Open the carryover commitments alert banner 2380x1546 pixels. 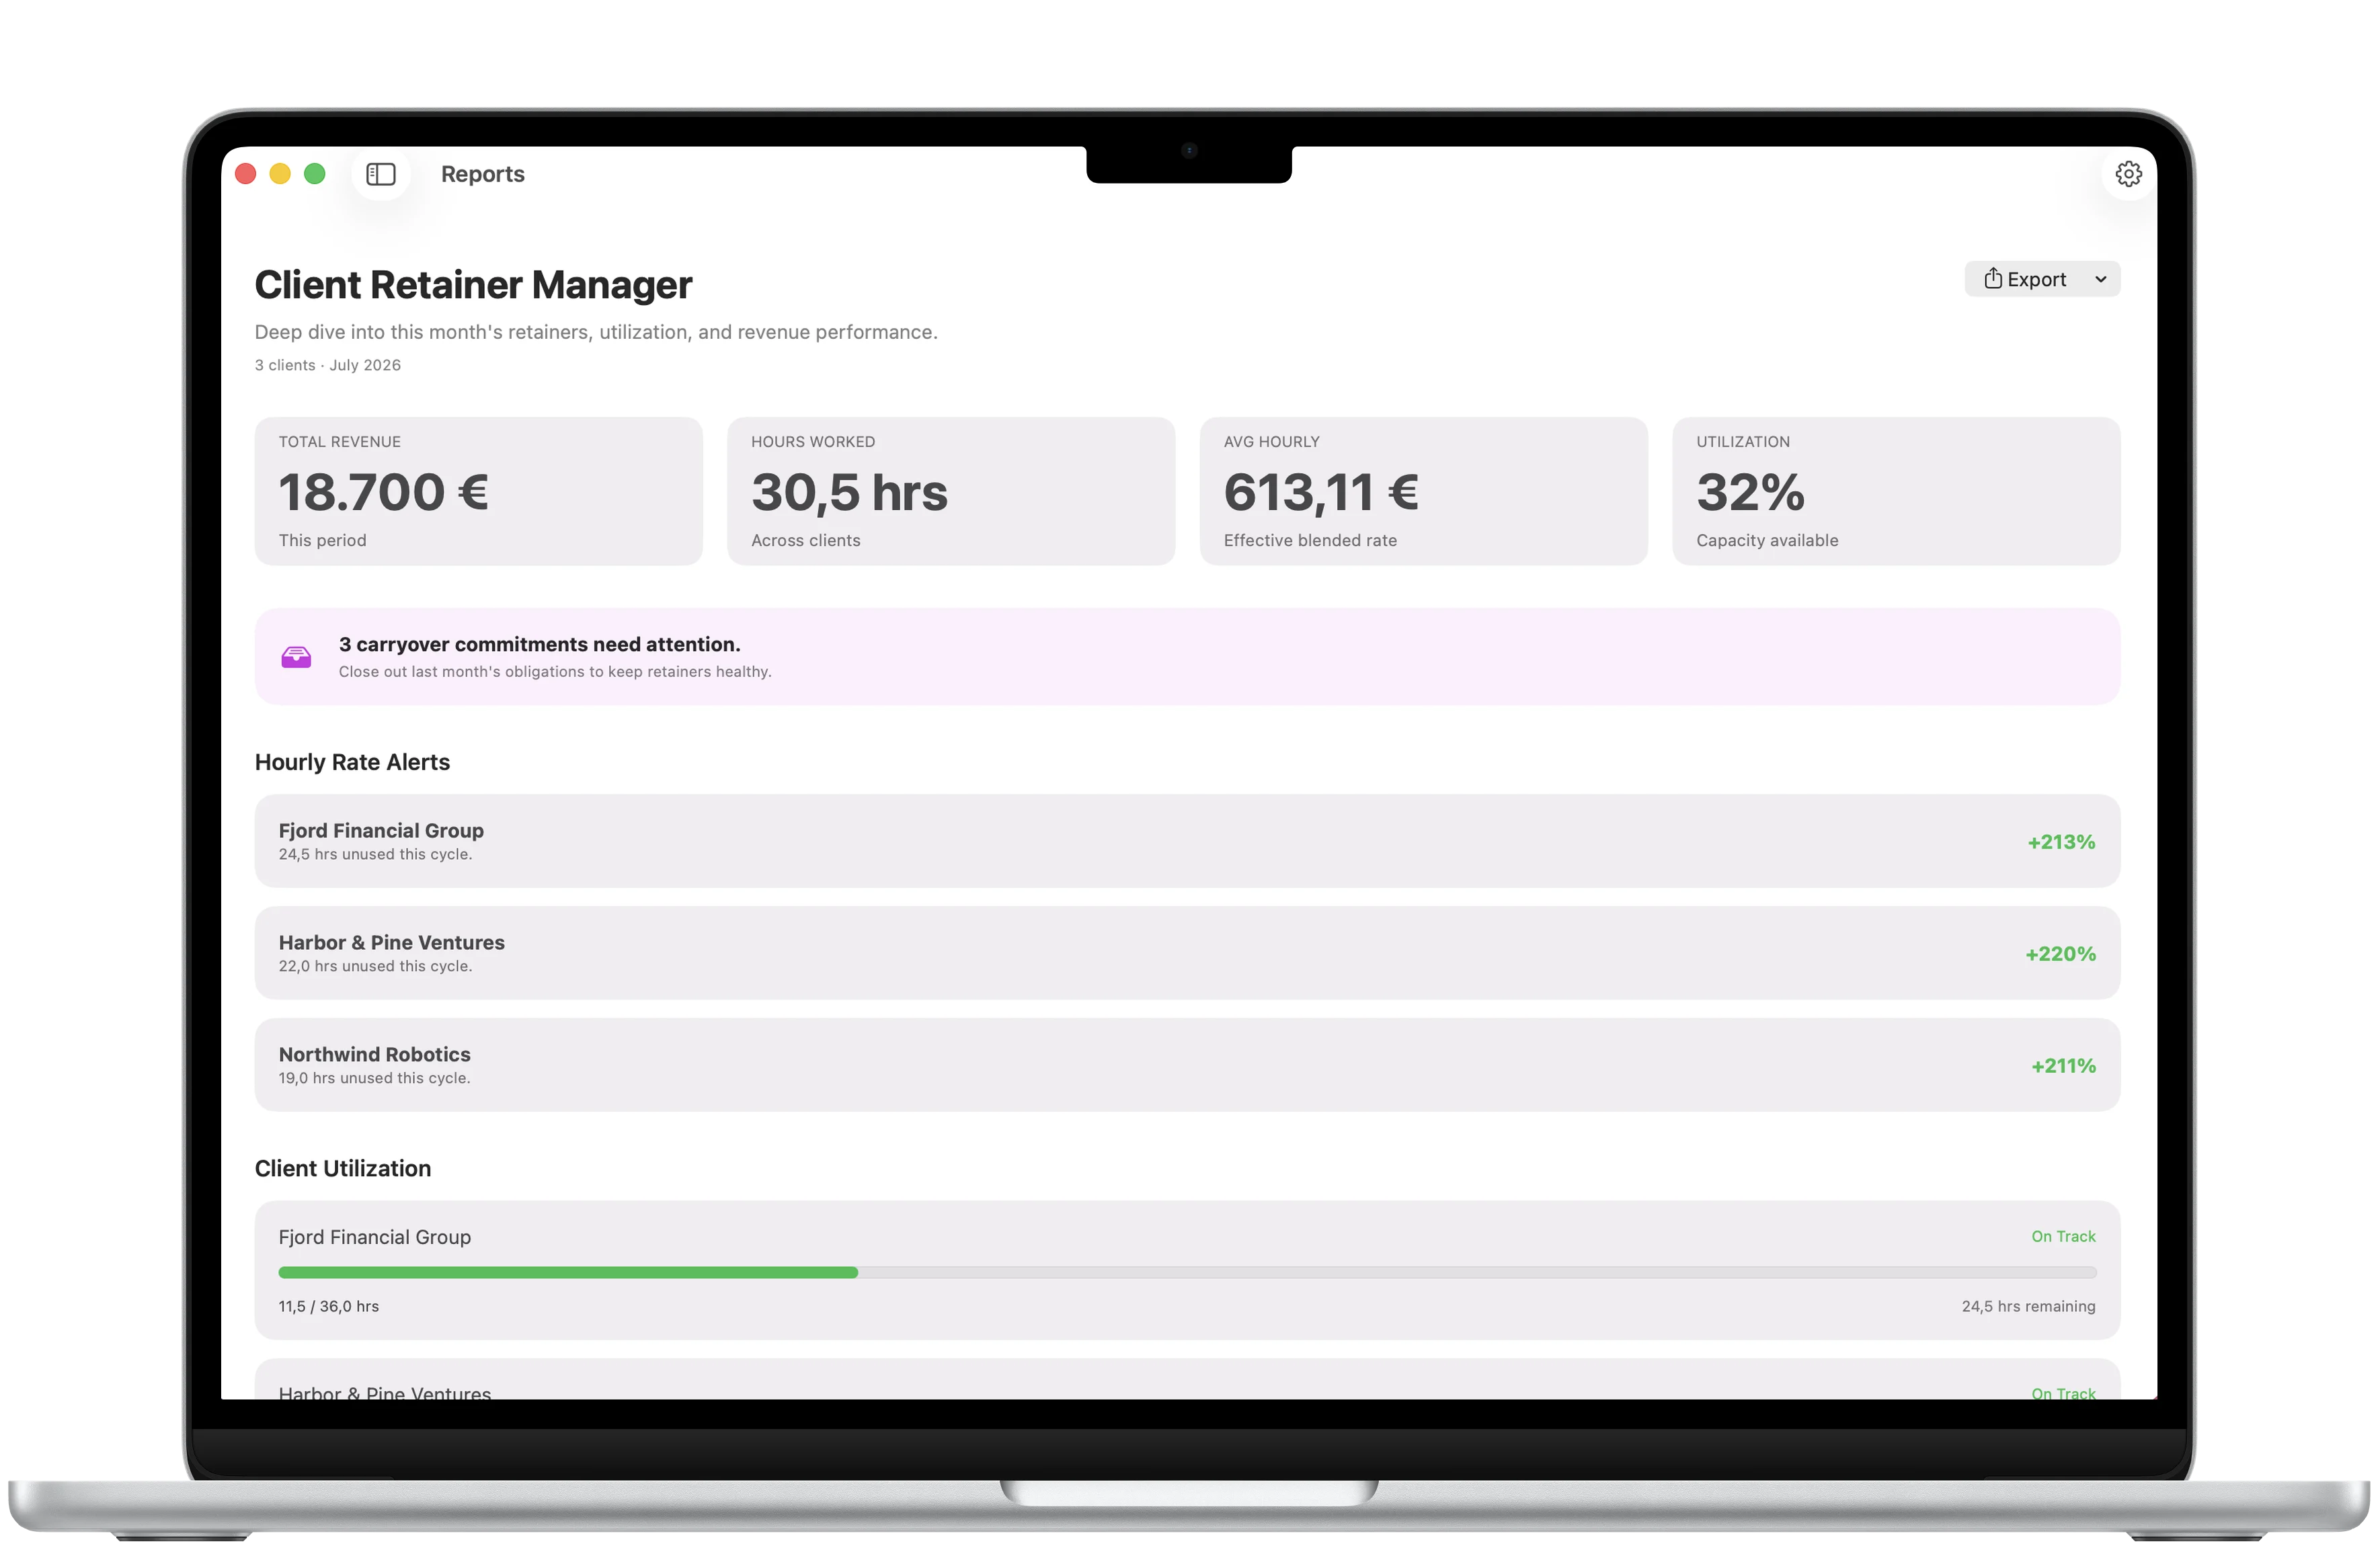tap(1187, 656)
